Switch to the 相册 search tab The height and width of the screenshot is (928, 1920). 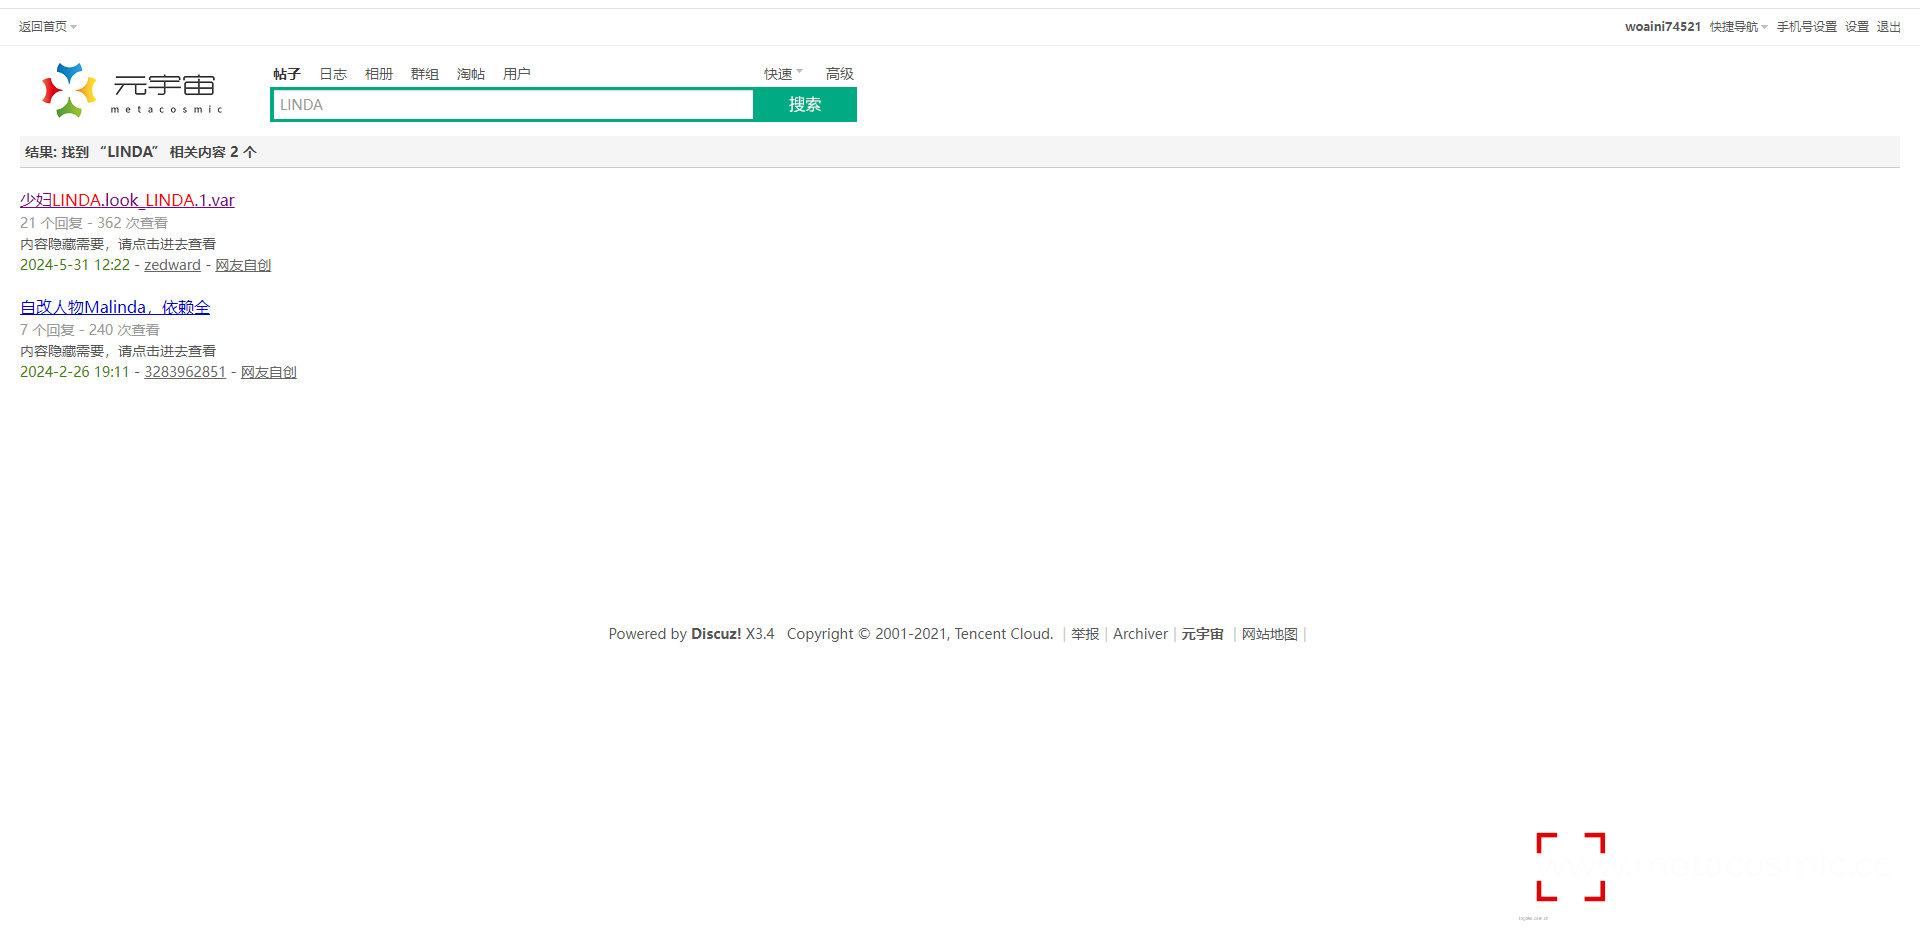pyautogui.click(x=379, y=74)
